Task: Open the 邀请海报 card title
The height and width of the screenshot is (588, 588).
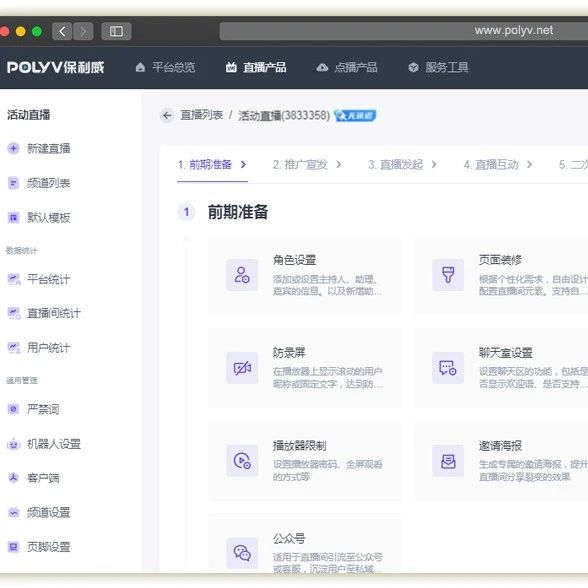Action: [500, 446]
